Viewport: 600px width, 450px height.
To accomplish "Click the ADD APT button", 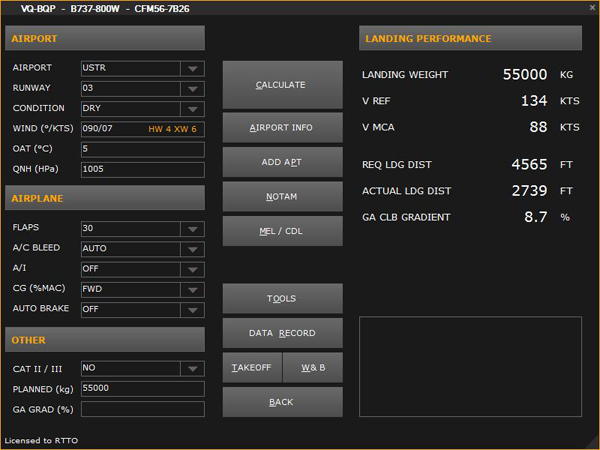I will (x=282, y=162).
